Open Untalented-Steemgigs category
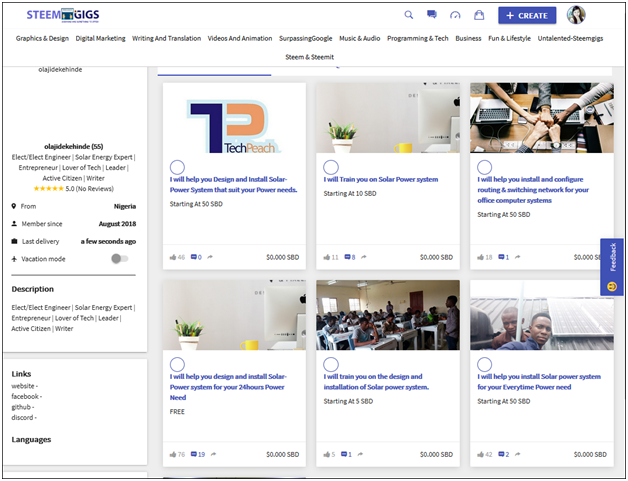Viewport: 628px width, 481px height. click(570, 38)
